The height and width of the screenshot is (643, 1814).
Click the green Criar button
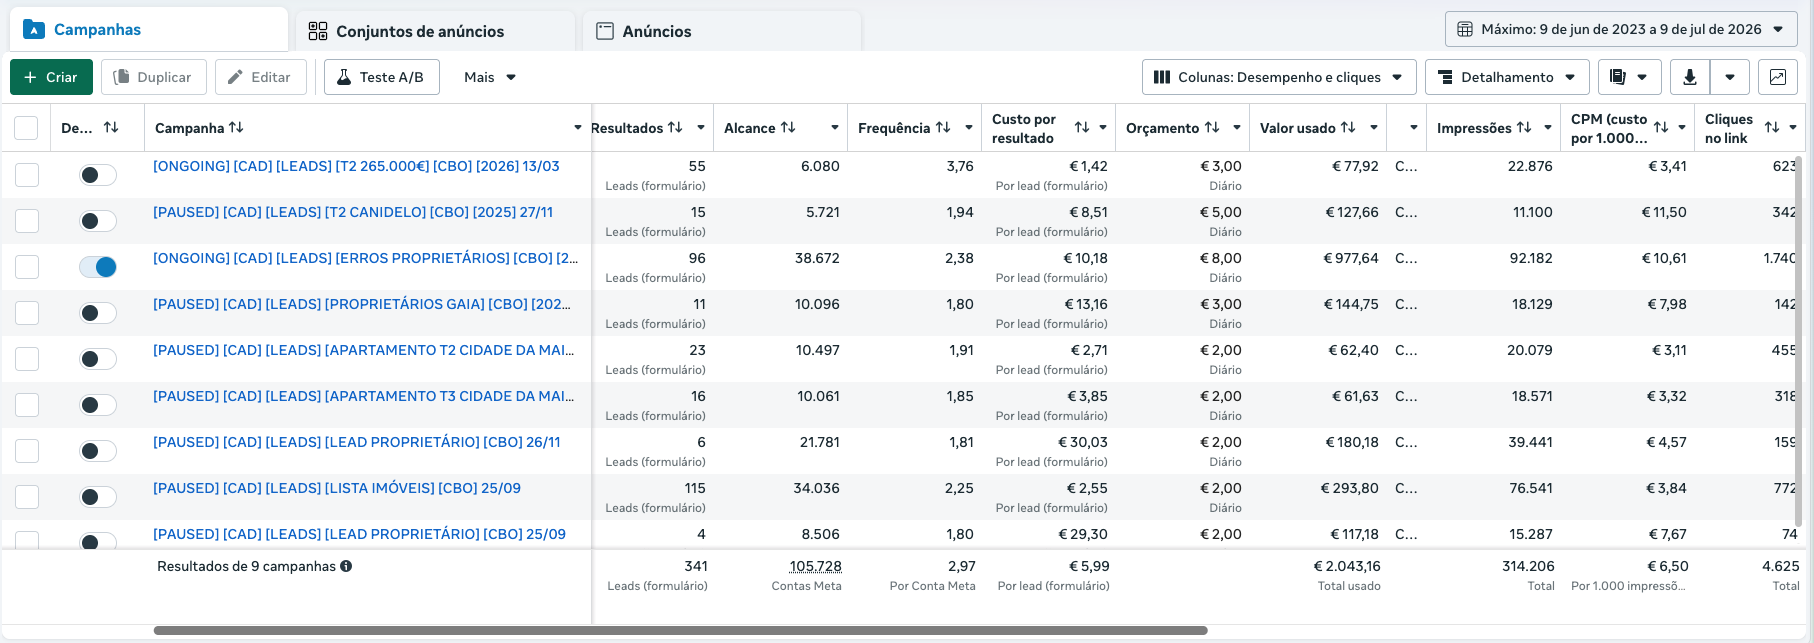[51, 77]
